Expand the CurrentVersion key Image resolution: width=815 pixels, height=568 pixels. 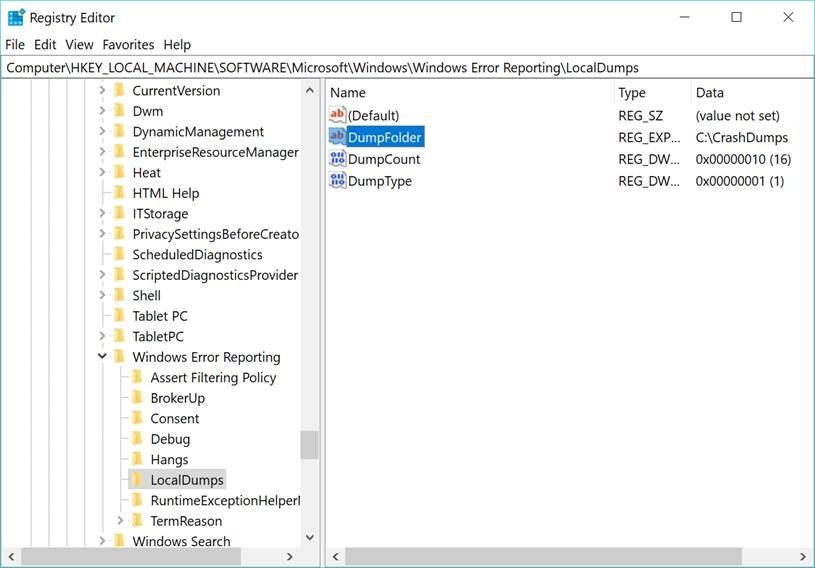click(102, 91)
